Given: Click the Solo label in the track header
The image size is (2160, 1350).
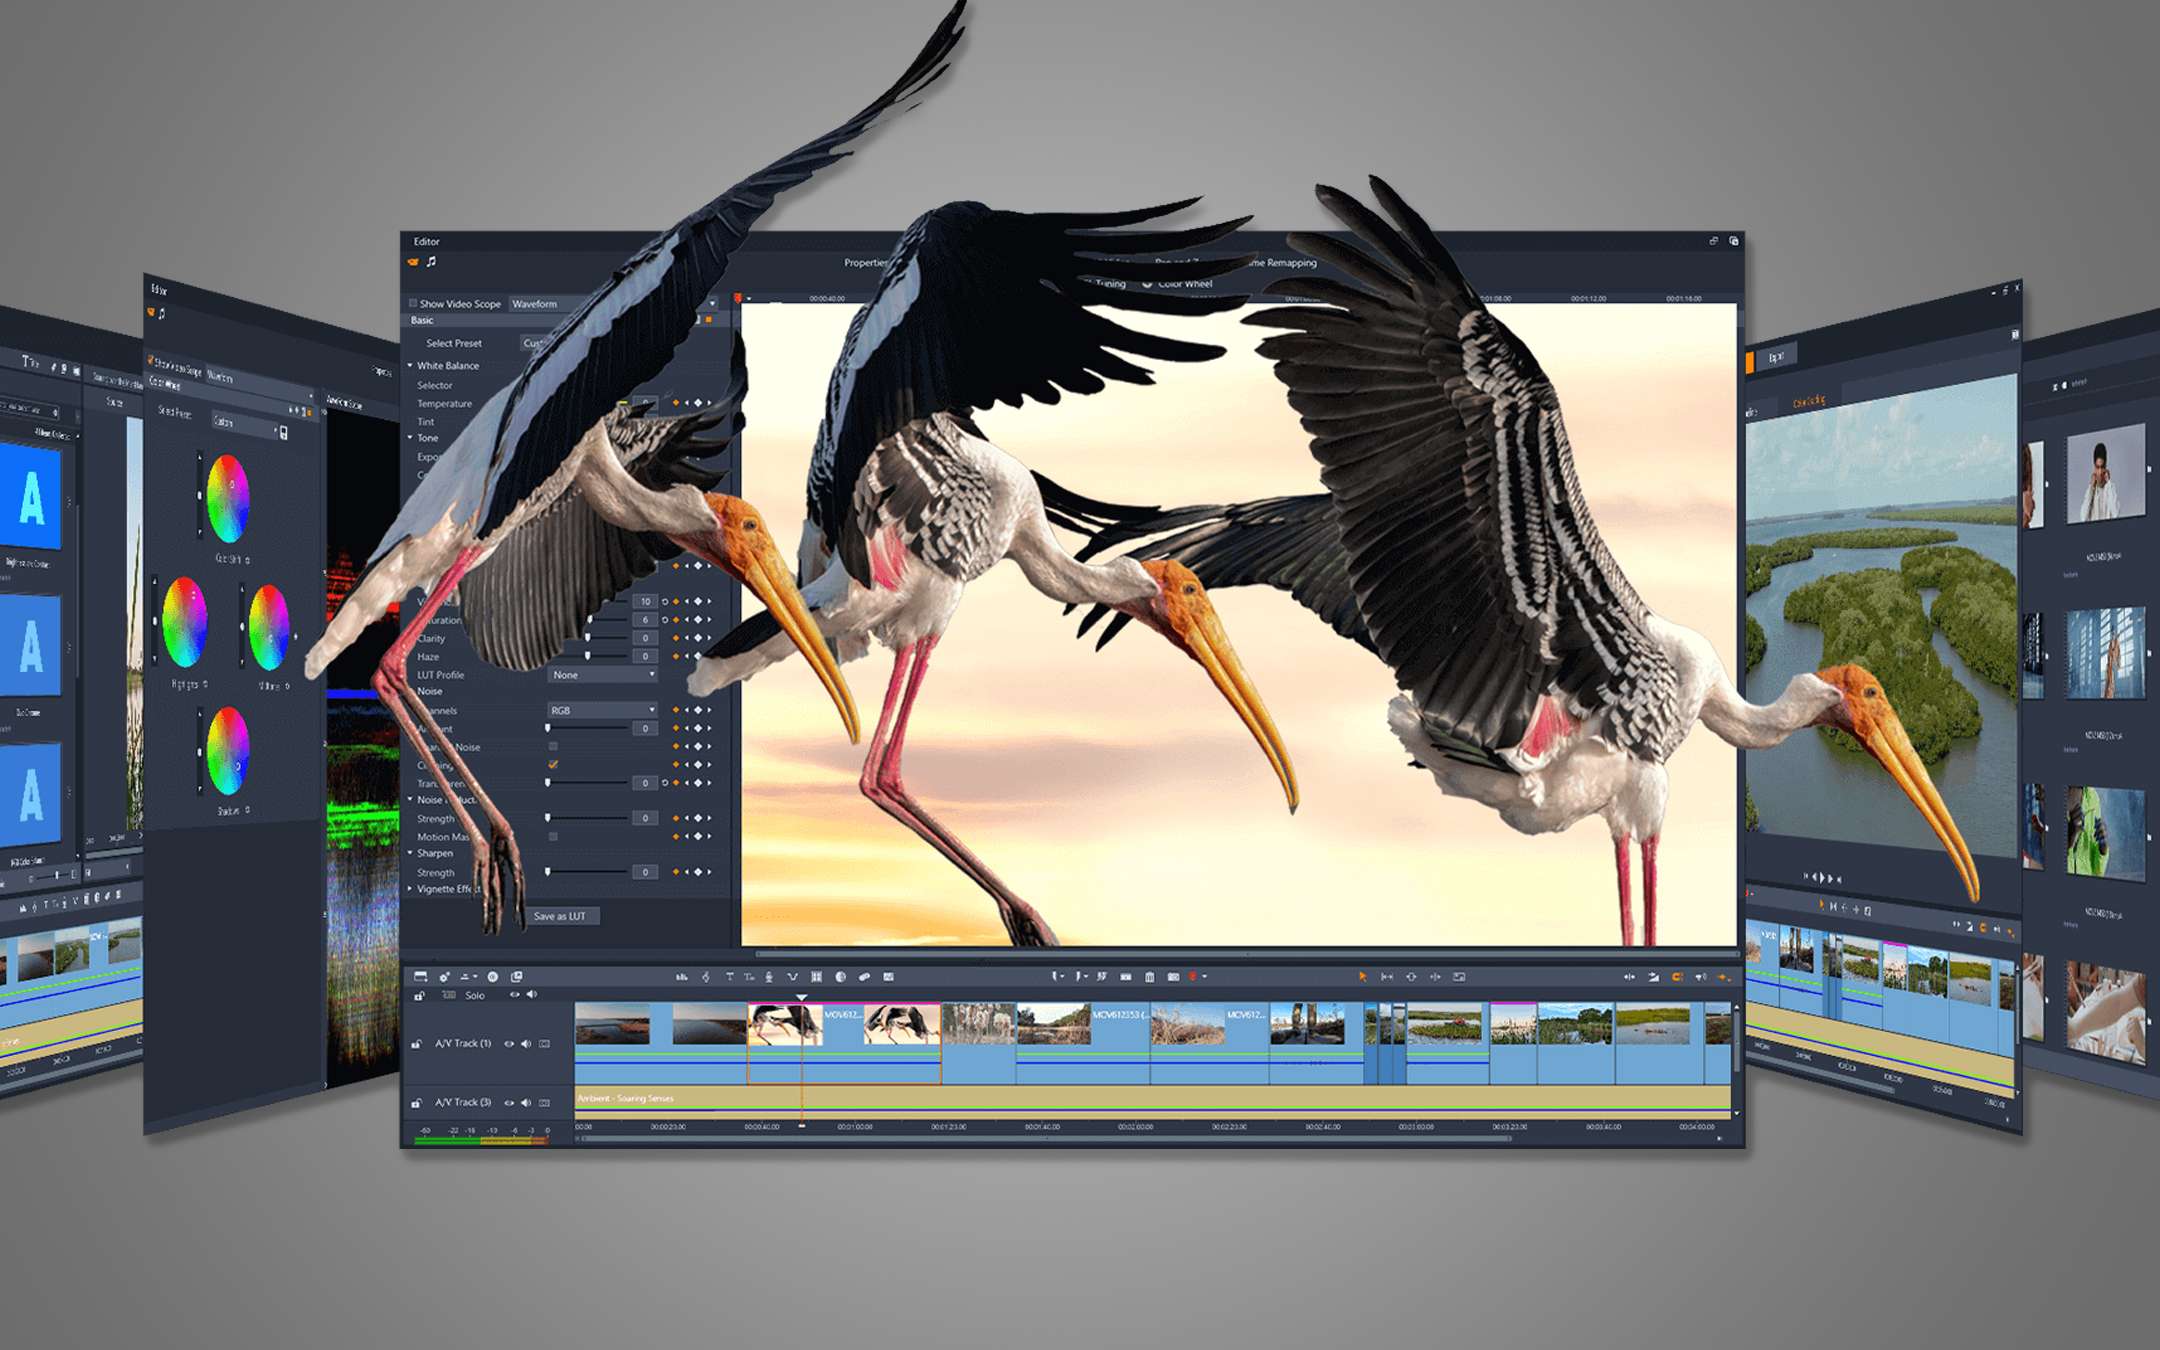Looking at the screenshot, I should (475, 995).
